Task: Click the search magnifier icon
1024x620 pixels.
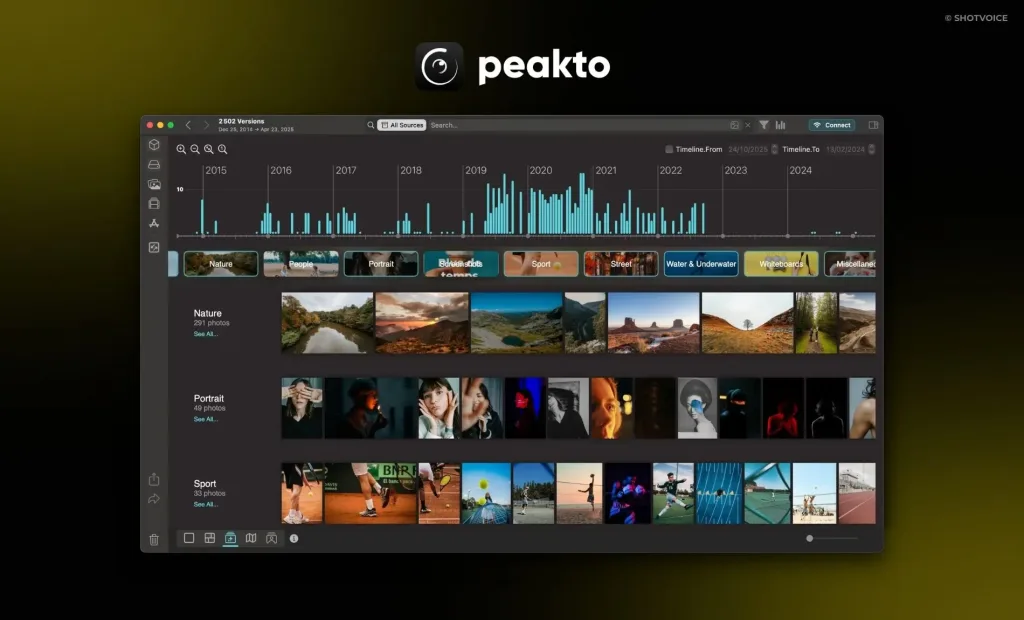Action: click(371, 125)
